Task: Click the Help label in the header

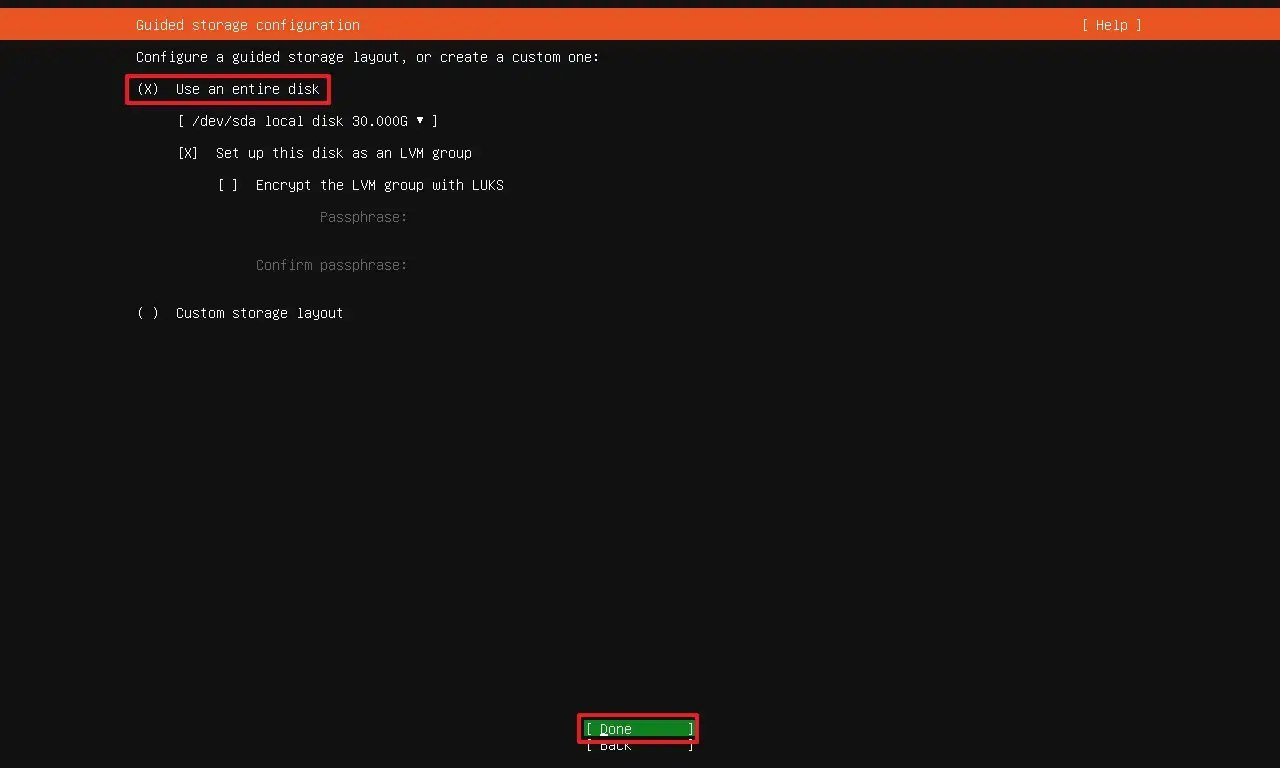Action: pos(1110,25)
